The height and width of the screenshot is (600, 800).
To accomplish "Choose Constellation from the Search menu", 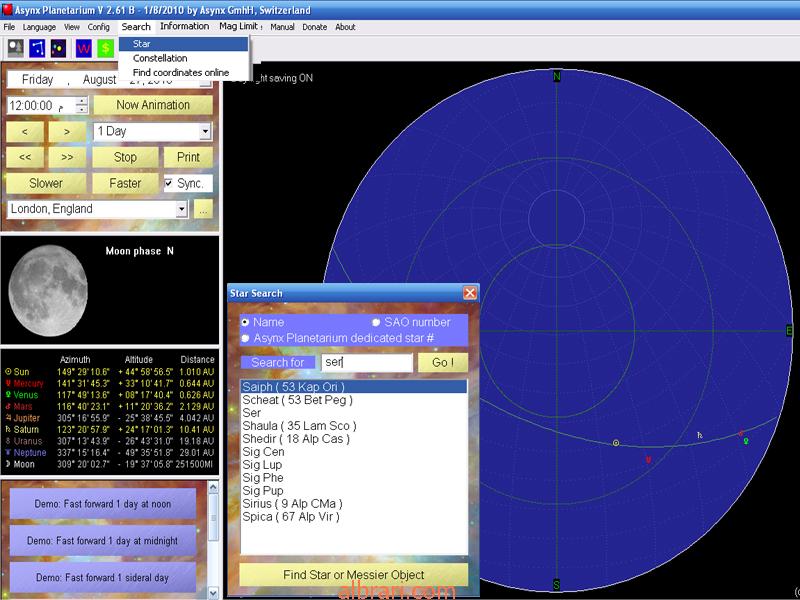I will coord(184,58).
